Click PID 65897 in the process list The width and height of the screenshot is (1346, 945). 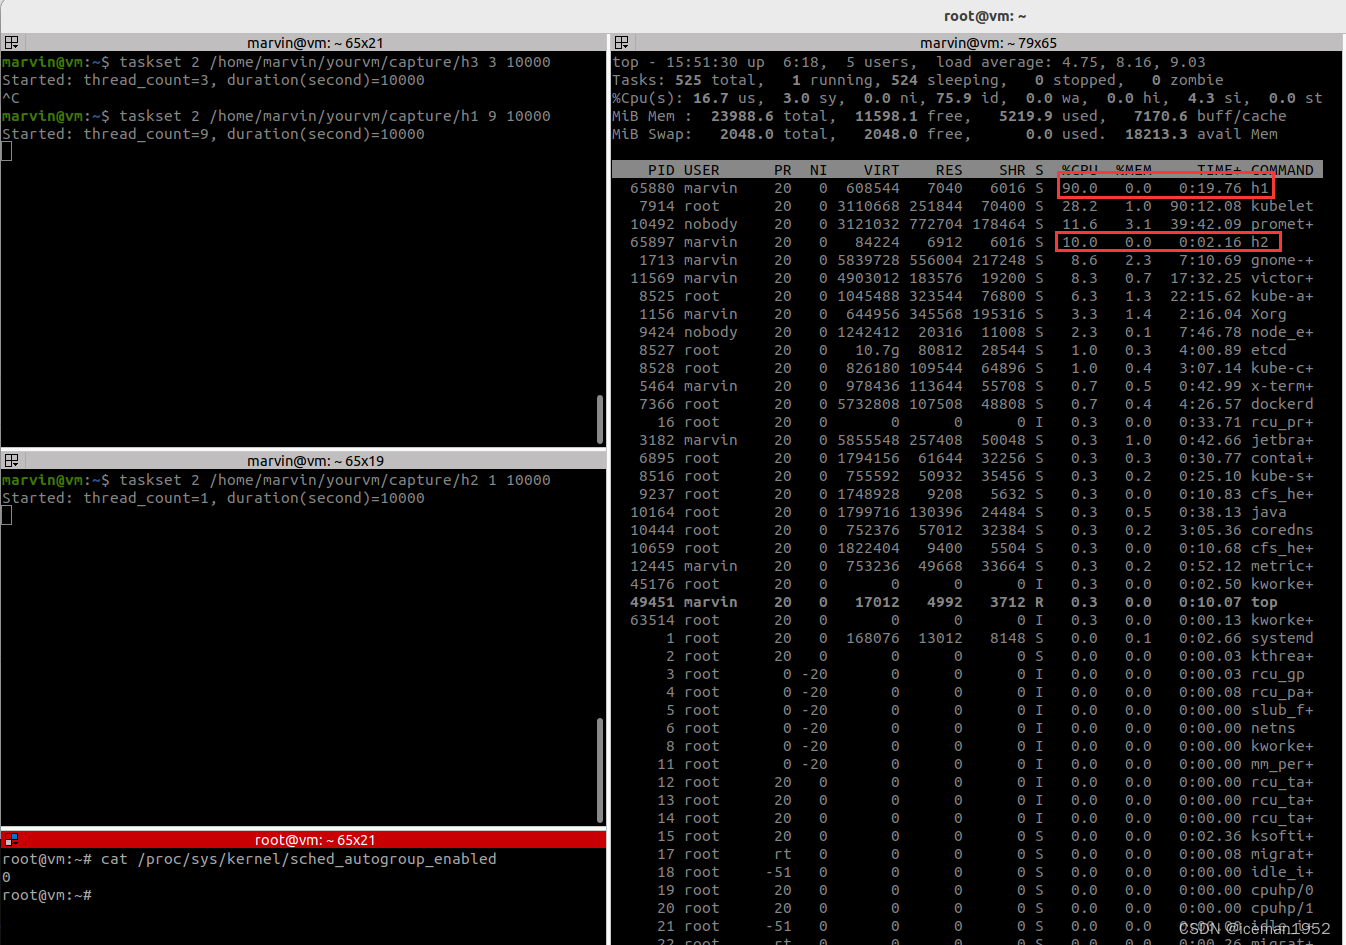(x=652, y=242)
